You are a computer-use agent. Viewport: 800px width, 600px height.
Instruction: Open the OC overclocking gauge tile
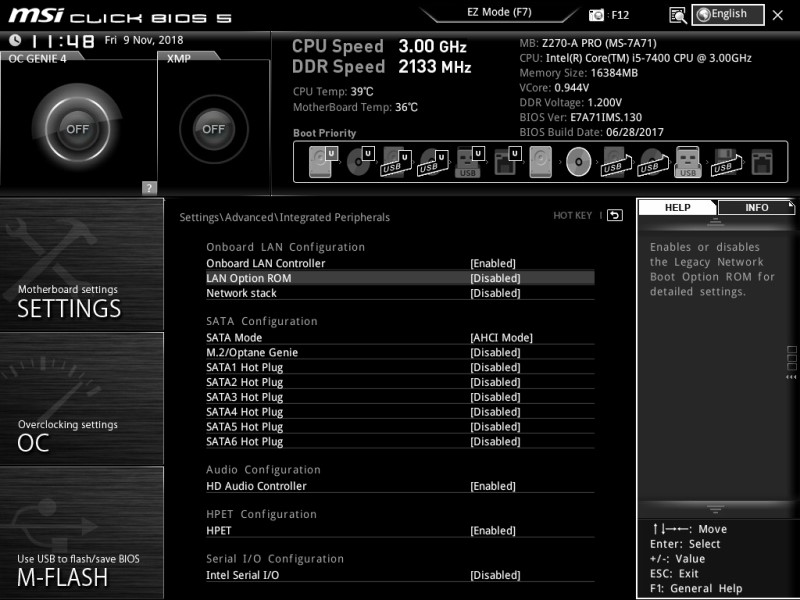click(x=82, y=398)
